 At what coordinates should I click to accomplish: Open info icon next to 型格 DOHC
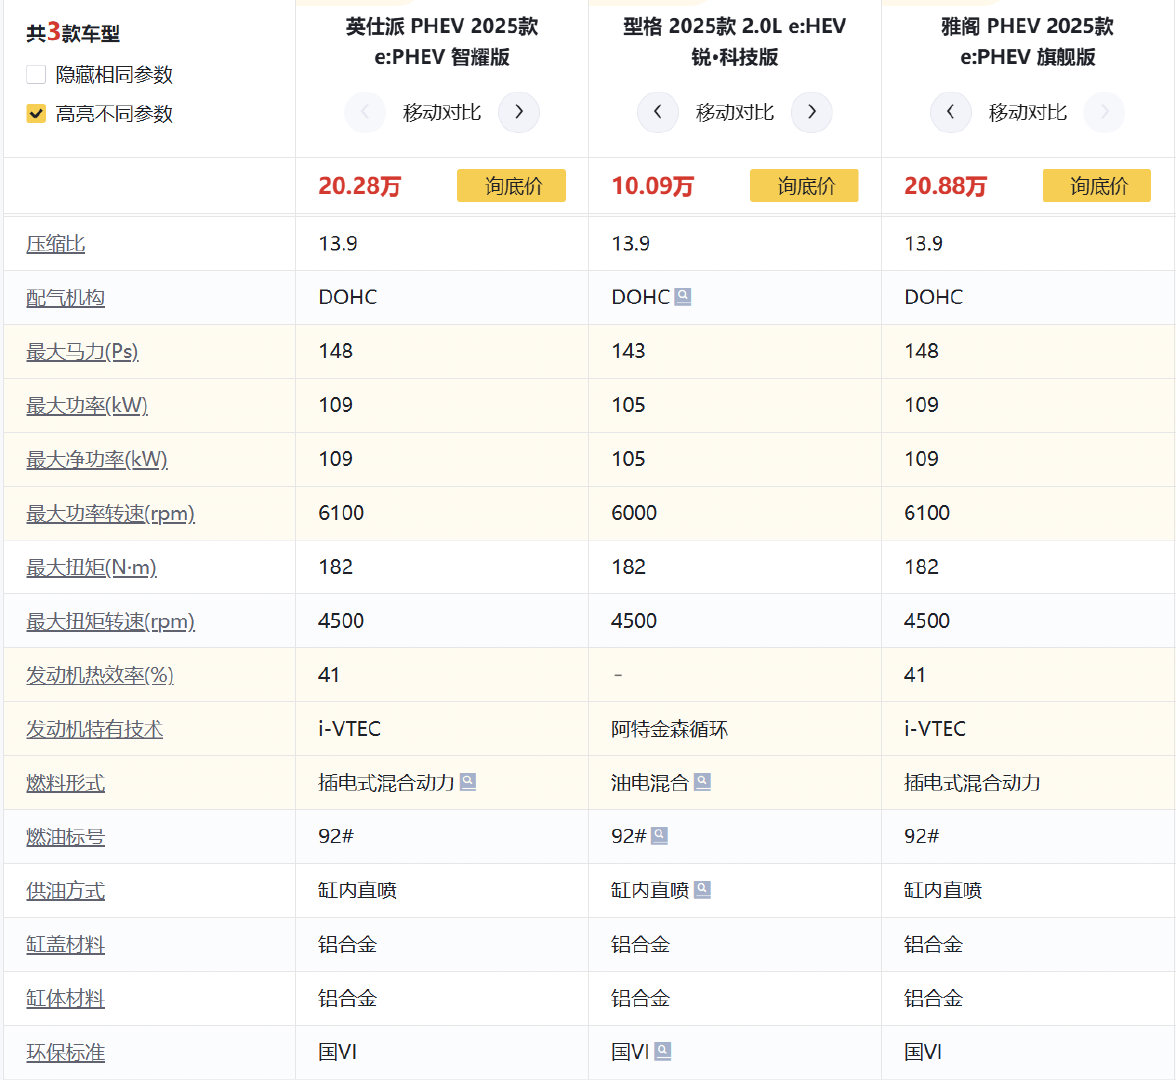pyautogui.click(x=682, y=297)
